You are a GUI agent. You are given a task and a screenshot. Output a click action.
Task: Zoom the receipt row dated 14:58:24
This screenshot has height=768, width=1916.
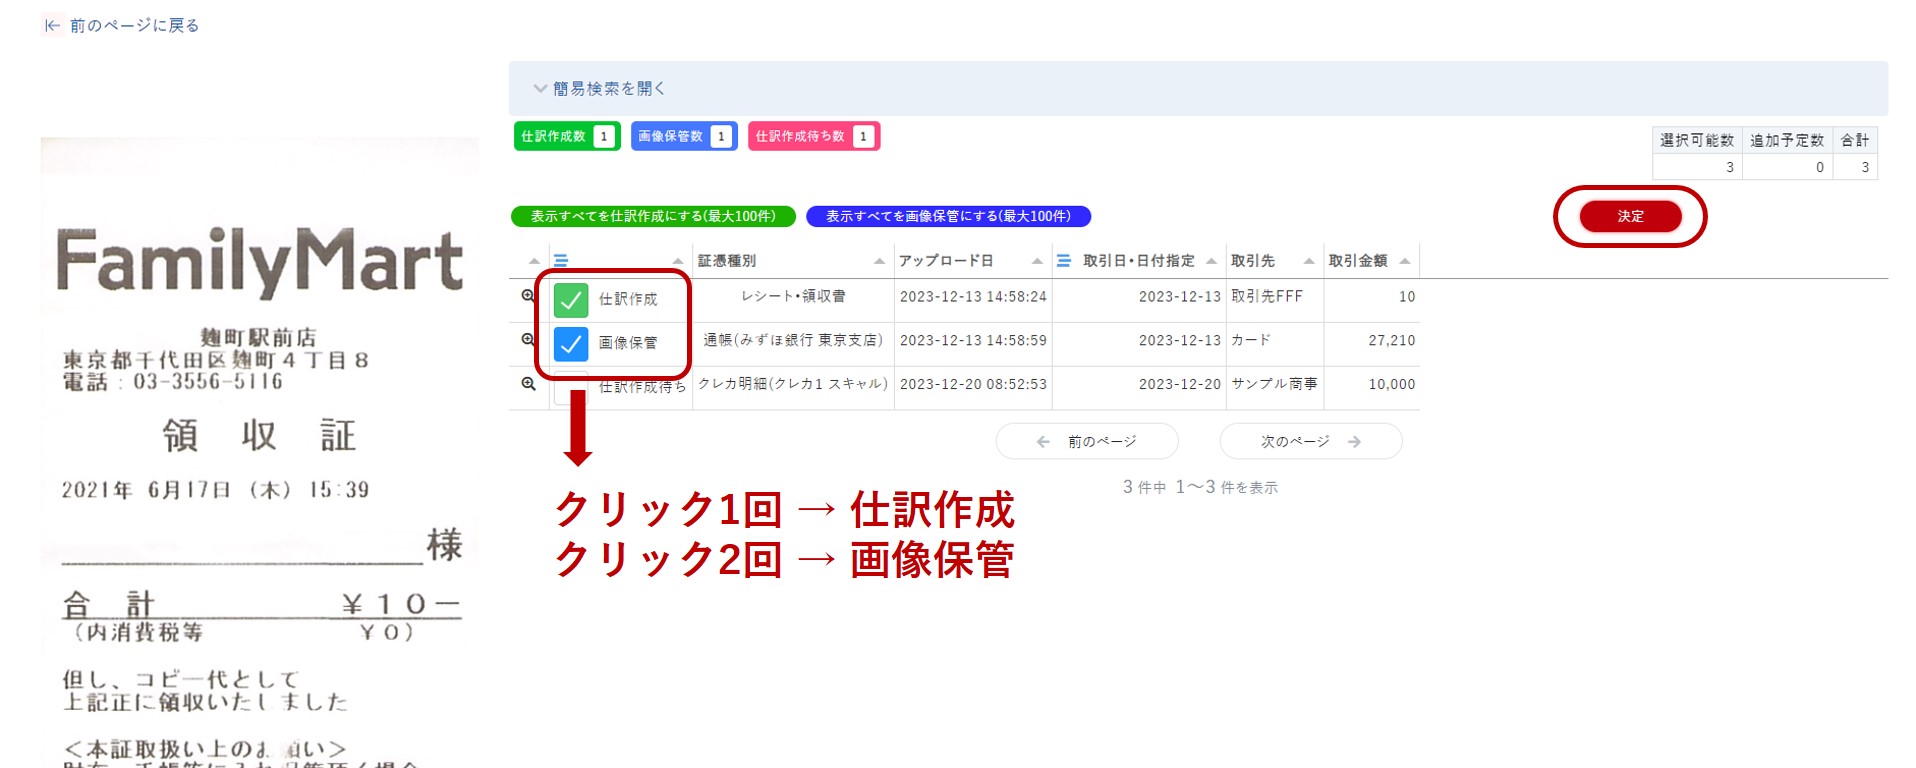pos(528,296)
